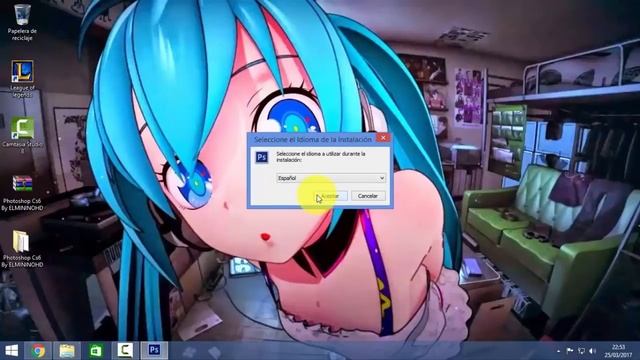Image resolution: width=640 pixels, height=360 pixels.
Task: Open the Papelera de reciclaje desktop icon
Action: coord(22,22)
